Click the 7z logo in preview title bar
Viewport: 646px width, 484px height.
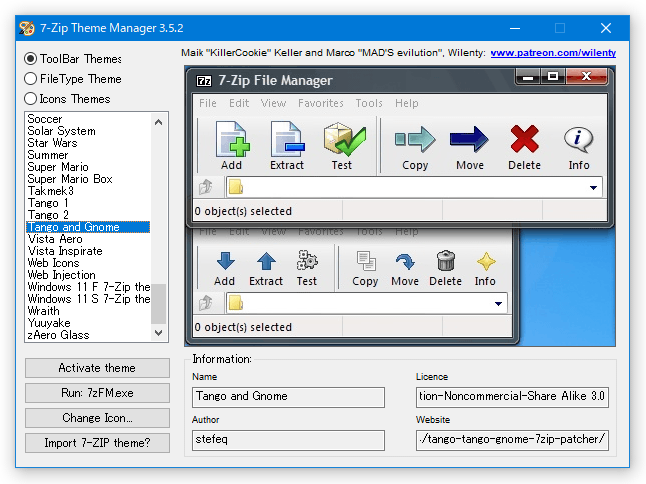coord(204,81)
